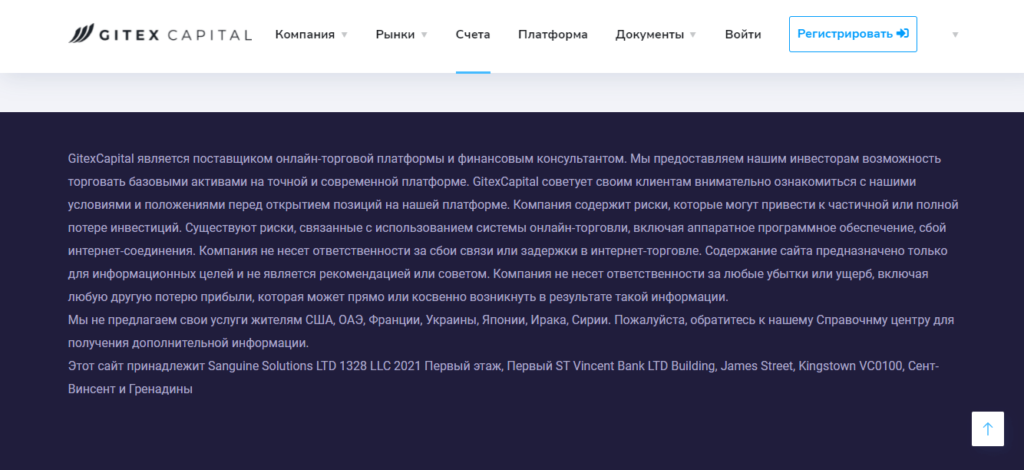
Task: Open the Платформа page
Action: pos(552,35)
